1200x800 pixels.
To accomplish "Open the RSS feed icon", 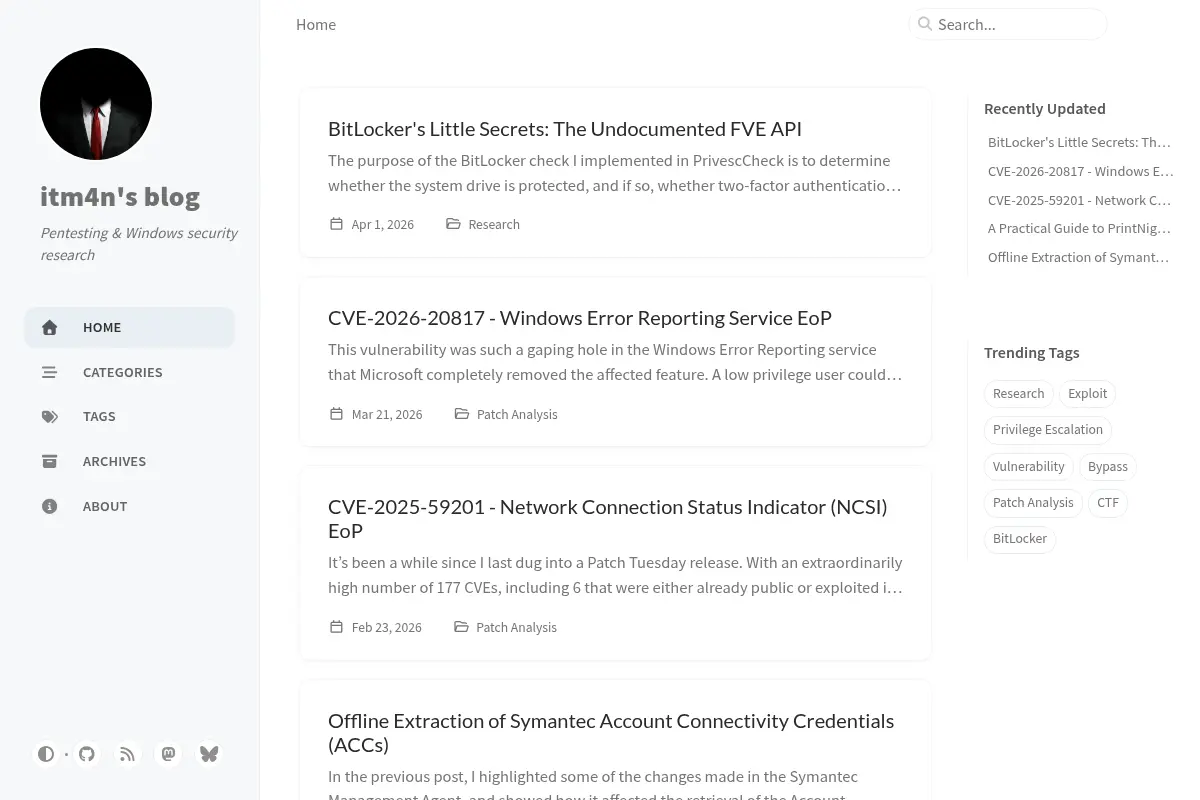I will (x=128, y=754).
